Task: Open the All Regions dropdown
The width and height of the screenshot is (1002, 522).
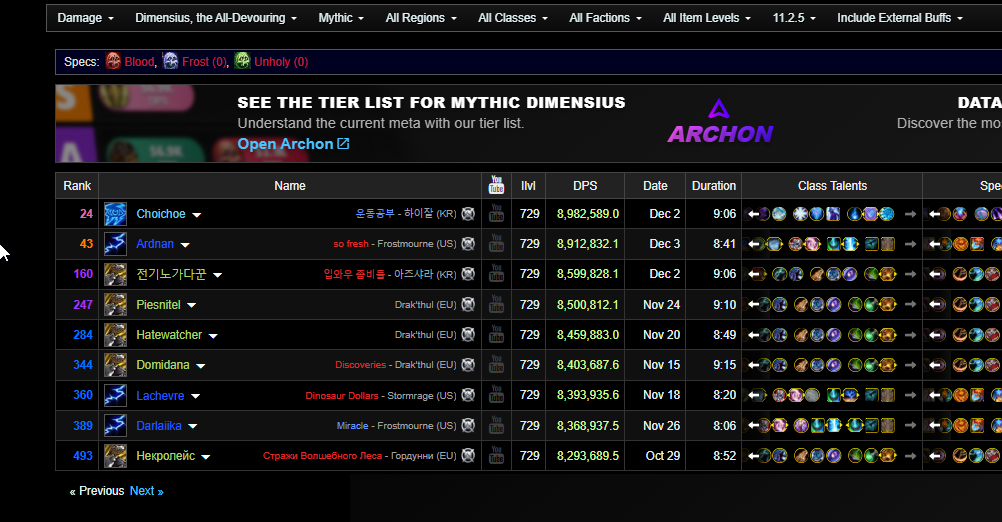Action: (421, 18)
